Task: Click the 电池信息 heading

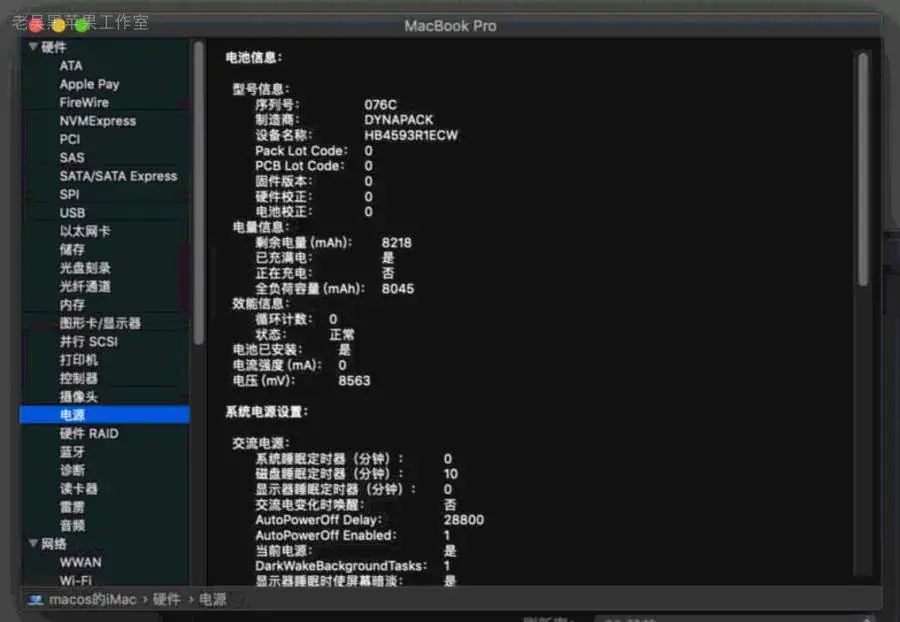Action: pos(254,57)
